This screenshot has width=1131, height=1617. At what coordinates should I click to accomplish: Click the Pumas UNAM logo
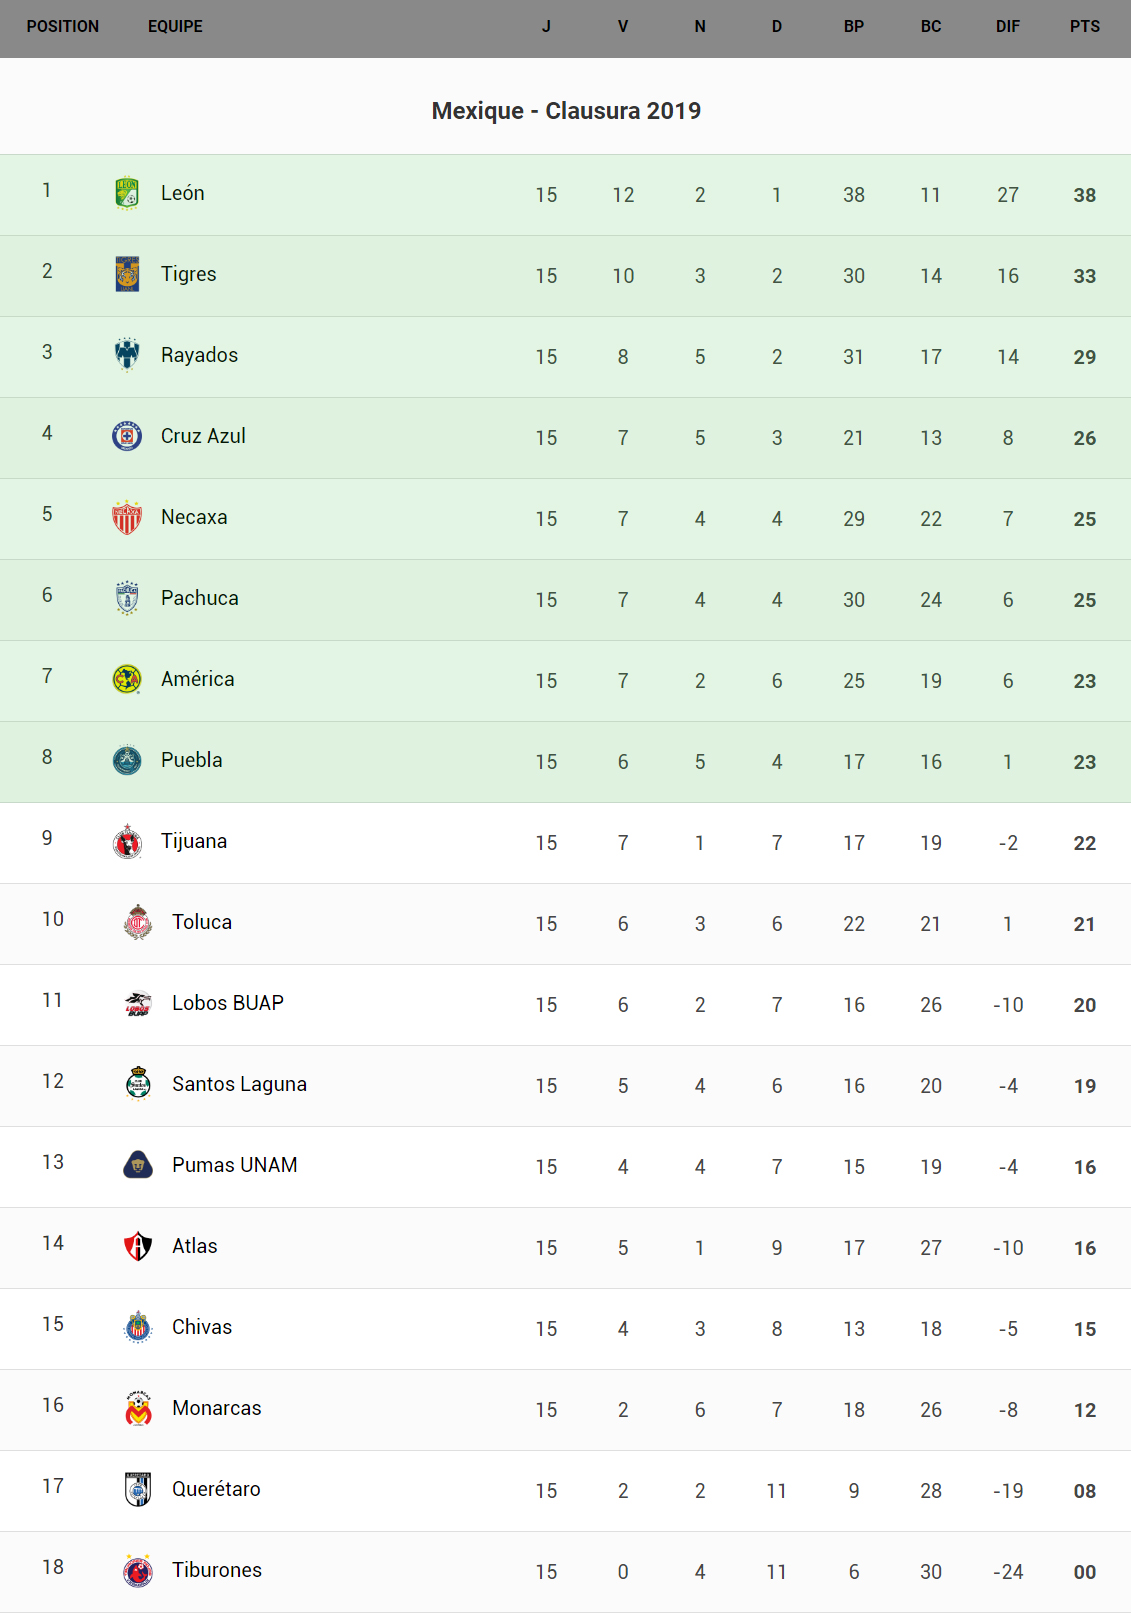tap(138, 1165)
